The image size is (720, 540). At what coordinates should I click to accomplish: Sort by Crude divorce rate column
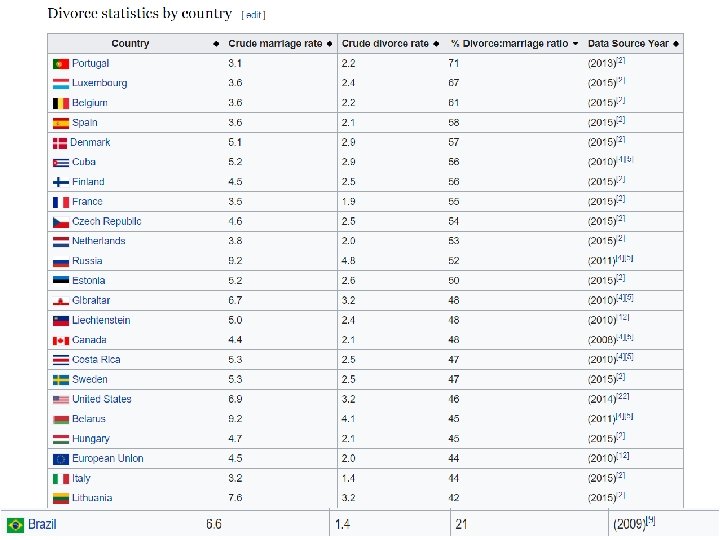437,44
